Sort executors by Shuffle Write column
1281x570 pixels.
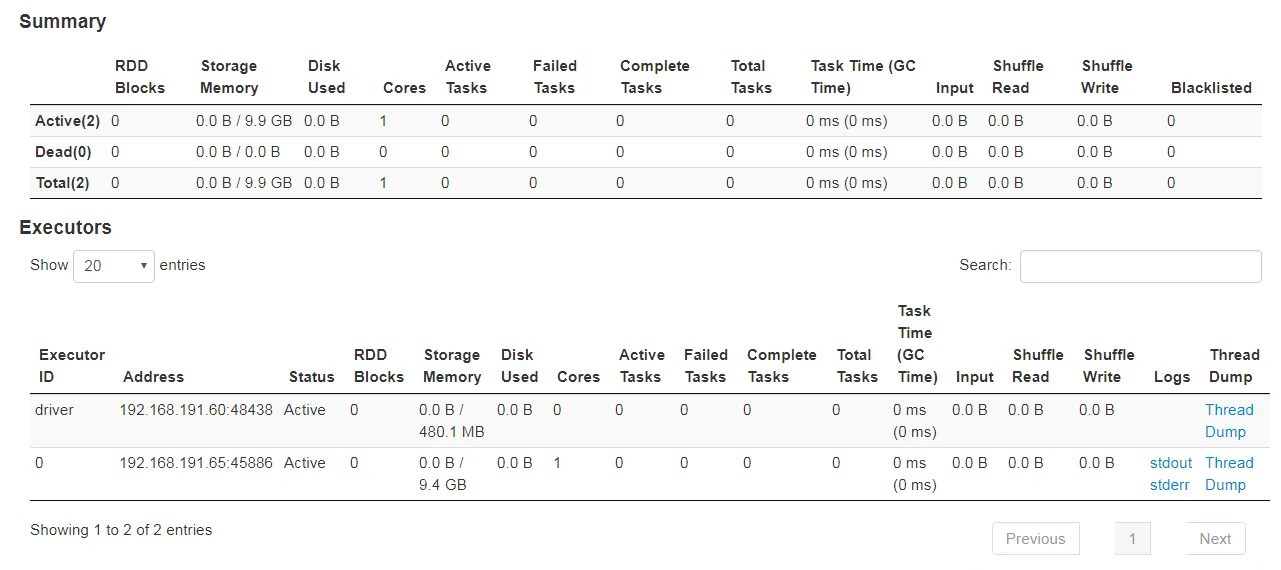pos(1109,366)
